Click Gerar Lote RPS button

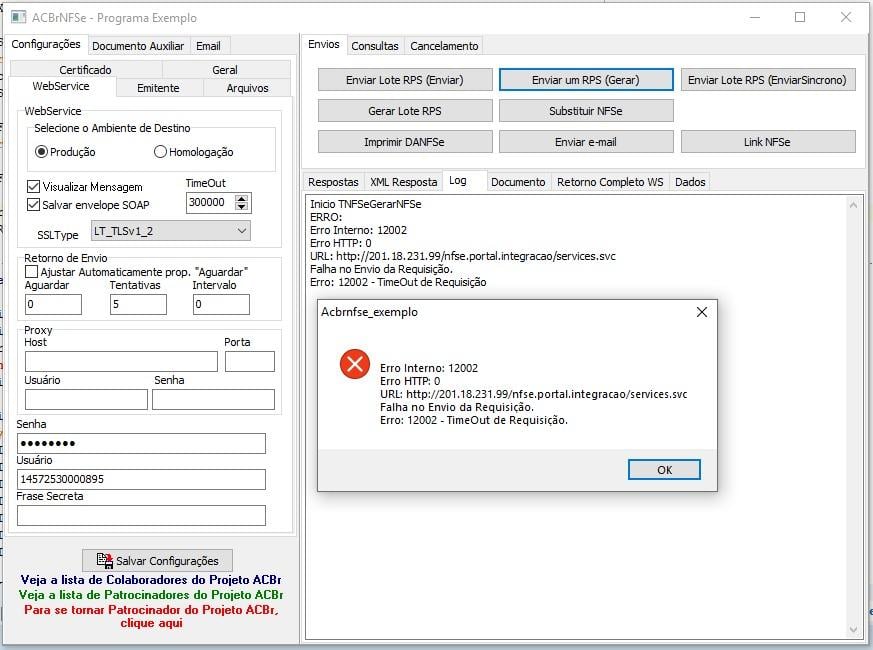405,111
